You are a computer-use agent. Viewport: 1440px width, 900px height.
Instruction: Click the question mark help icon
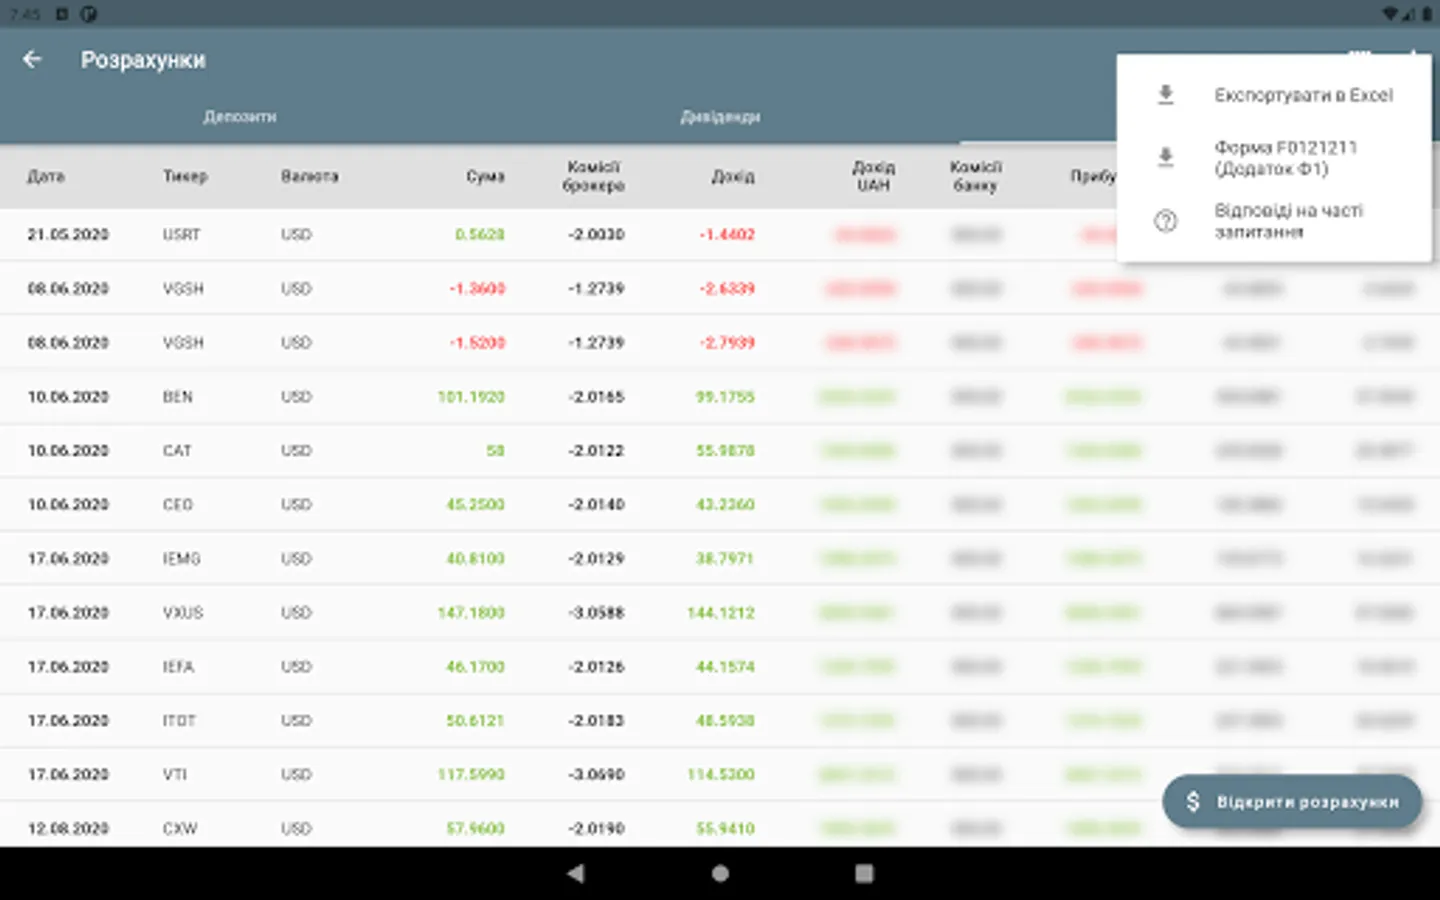click(1165, 221)
